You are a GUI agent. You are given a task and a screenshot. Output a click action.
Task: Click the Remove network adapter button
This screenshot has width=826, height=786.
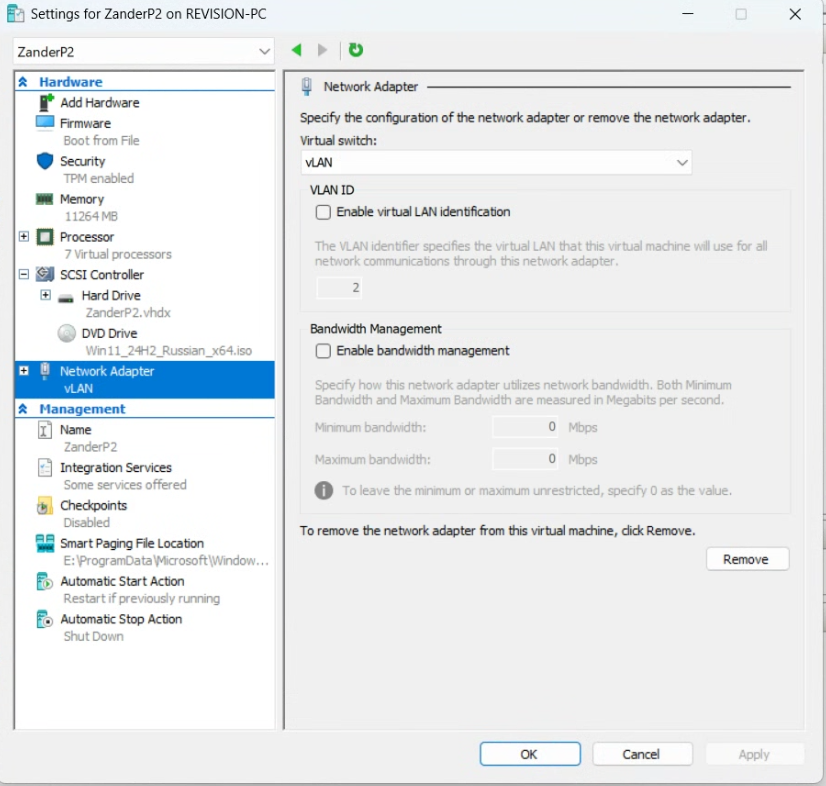pos(747,559)
